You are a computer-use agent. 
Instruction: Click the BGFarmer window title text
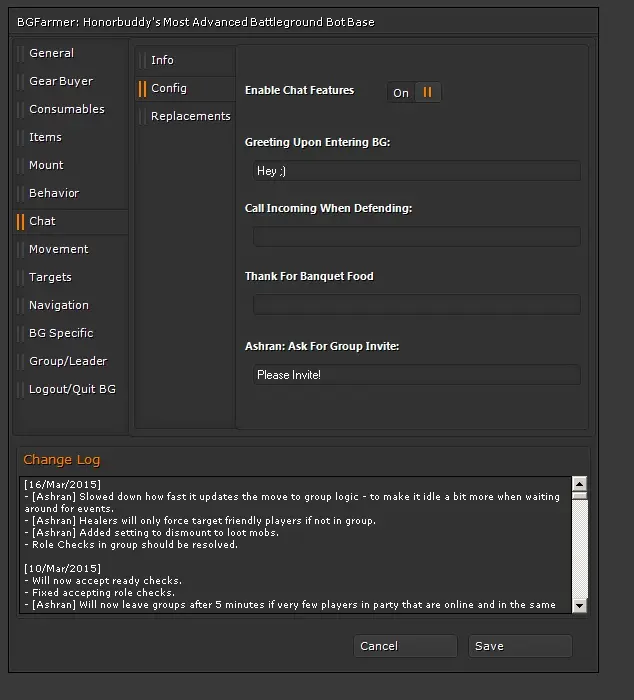[x=196, y=22]
